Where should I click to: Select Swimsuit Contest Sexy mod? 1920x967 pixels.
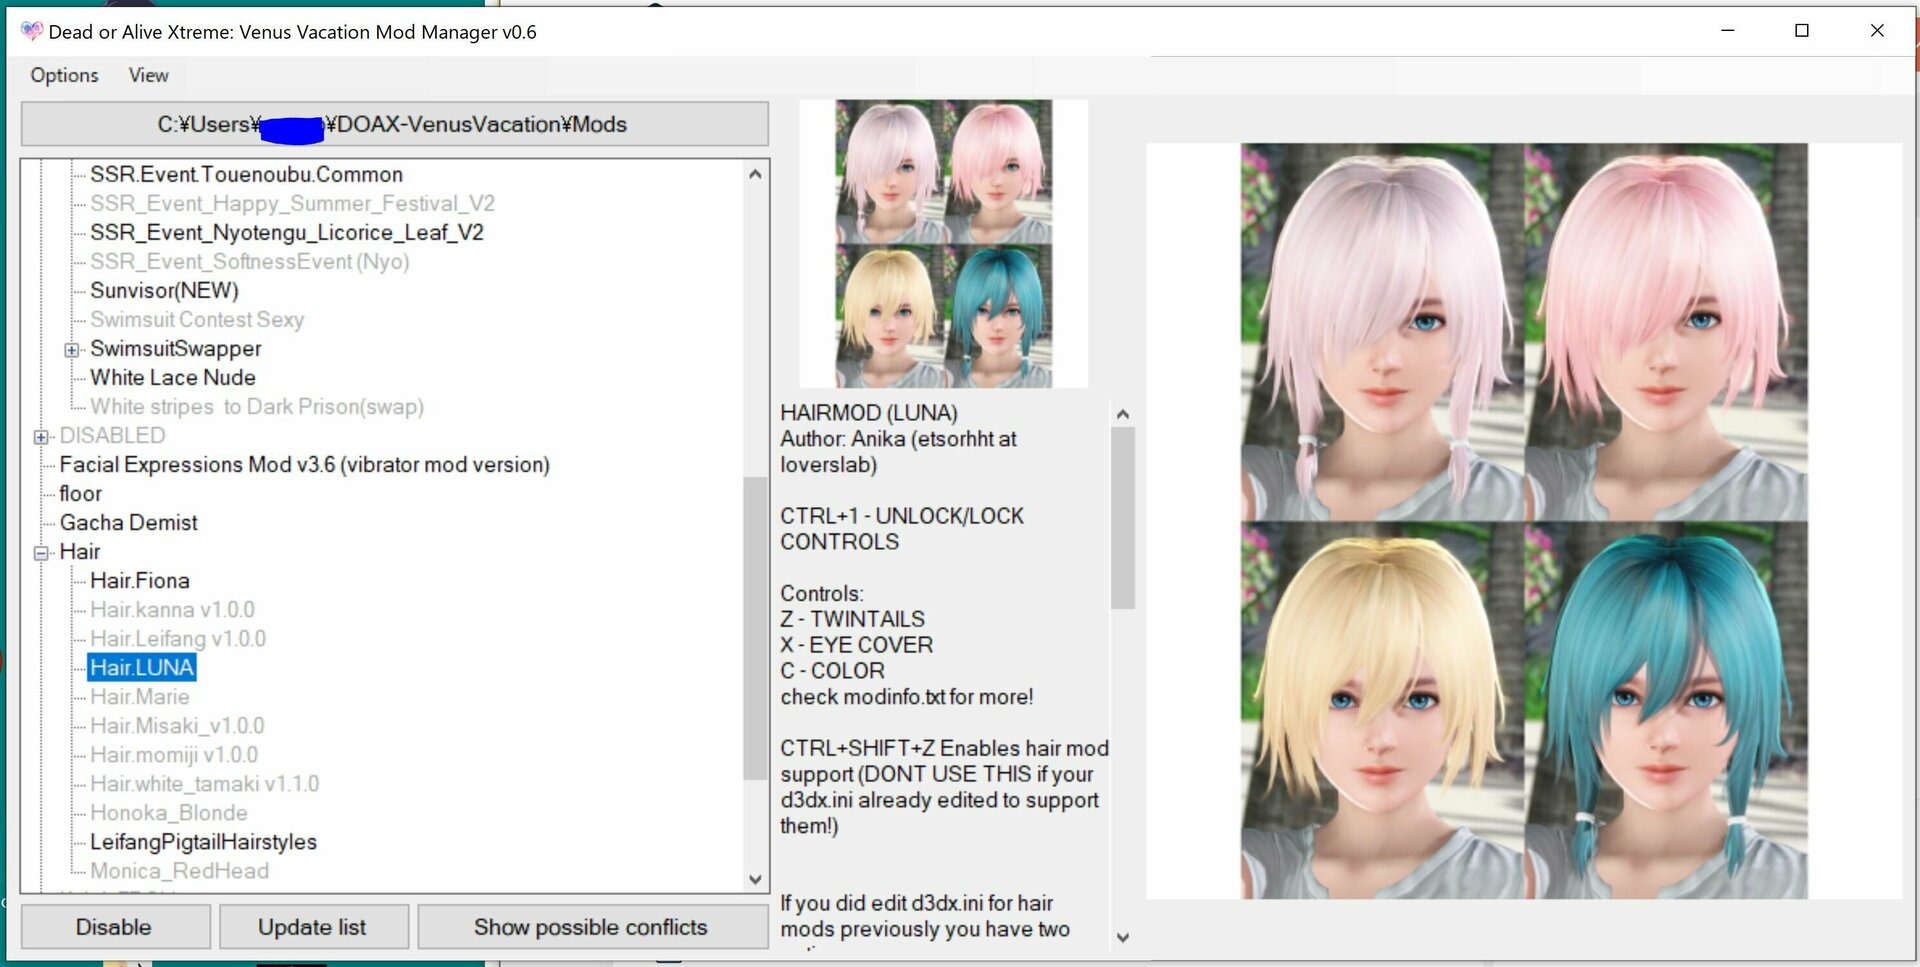click(197, 319)
